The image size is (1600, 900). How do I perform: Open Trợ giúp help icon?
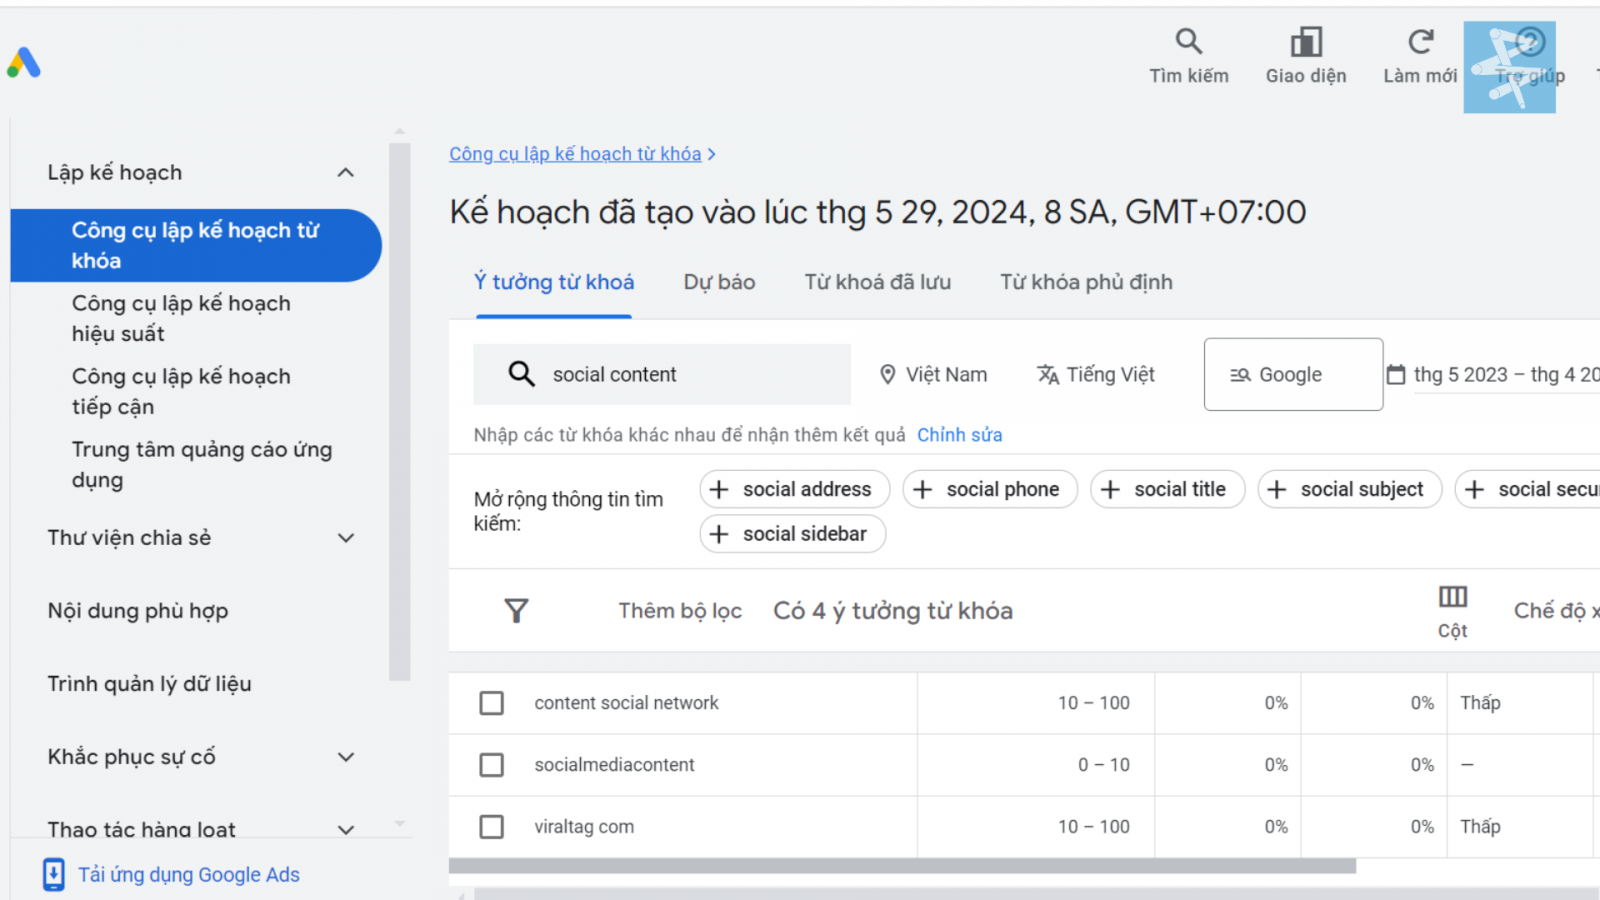click(1530, 41)
